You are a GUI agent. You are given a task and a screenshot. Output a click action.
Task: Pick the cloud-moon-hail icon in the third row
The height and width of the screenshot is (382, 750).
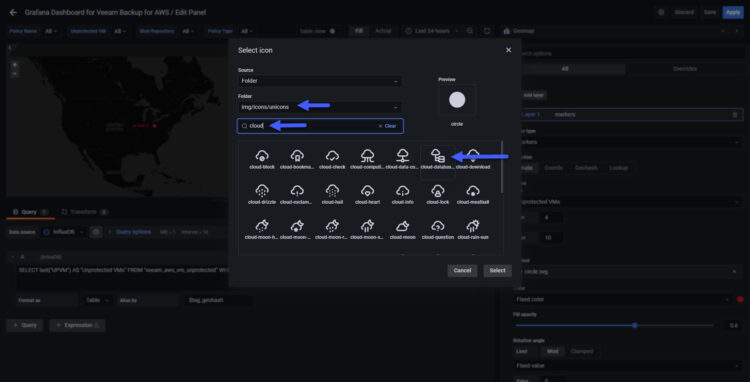(262, 229)
